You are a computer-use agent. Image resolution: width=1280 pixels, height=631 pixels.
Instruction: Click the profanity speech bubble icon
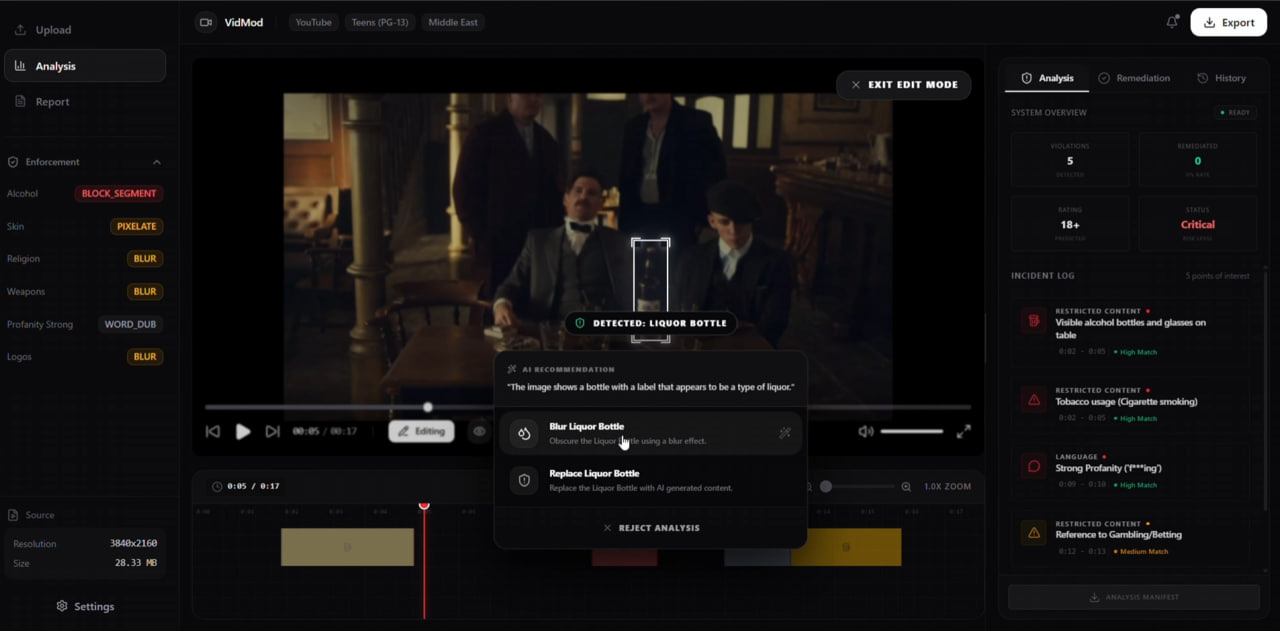[x=1033, y=467]
